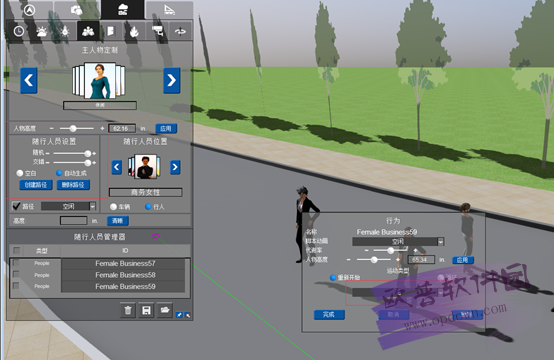Select the Female Business57 ID row

[x=123, y=264]
